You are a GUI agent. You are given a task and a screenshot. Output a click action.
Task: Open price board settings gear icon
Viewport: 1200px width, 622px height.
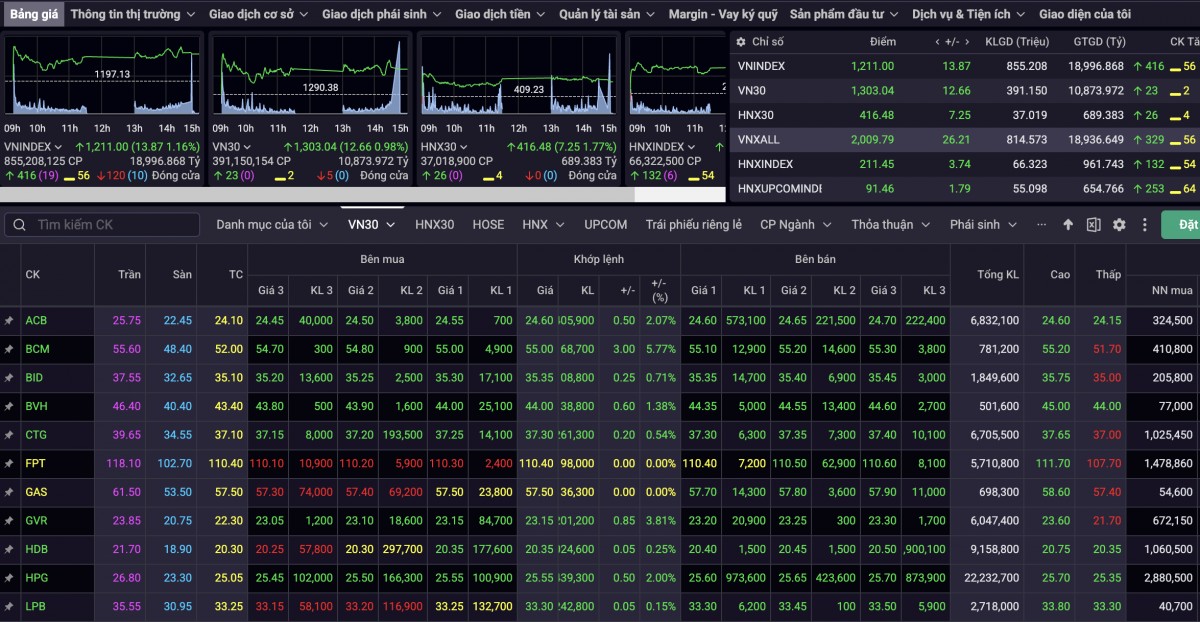coord(1119,225)
